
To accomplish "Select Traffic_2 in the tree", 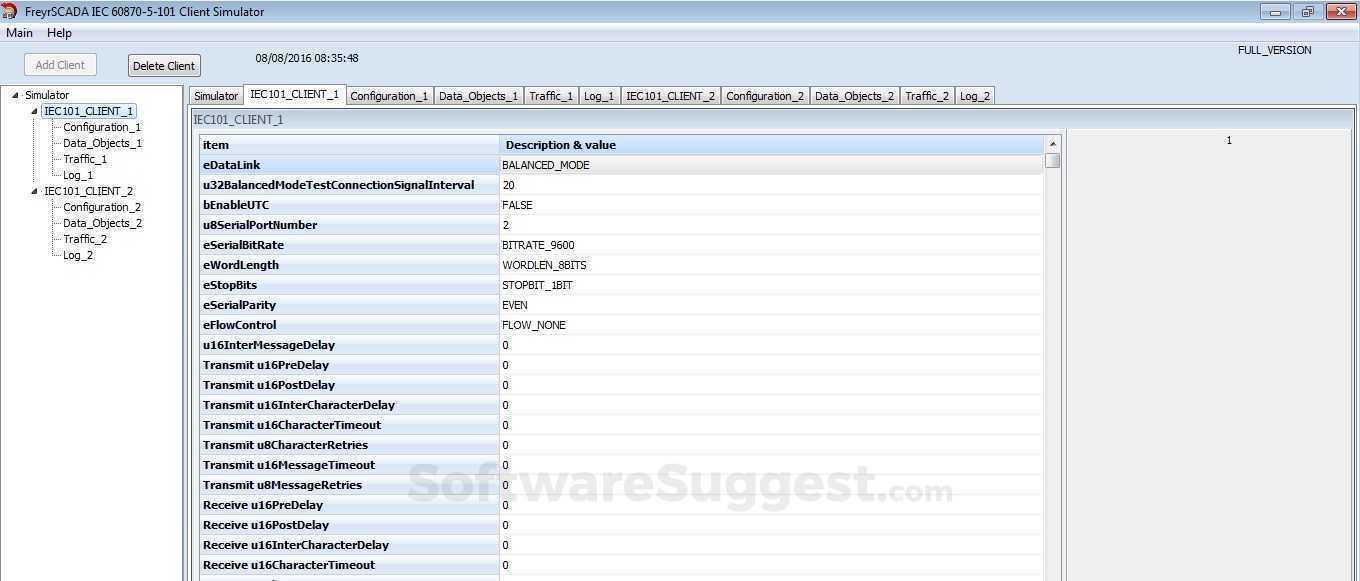I will click(x=85, y=239).
